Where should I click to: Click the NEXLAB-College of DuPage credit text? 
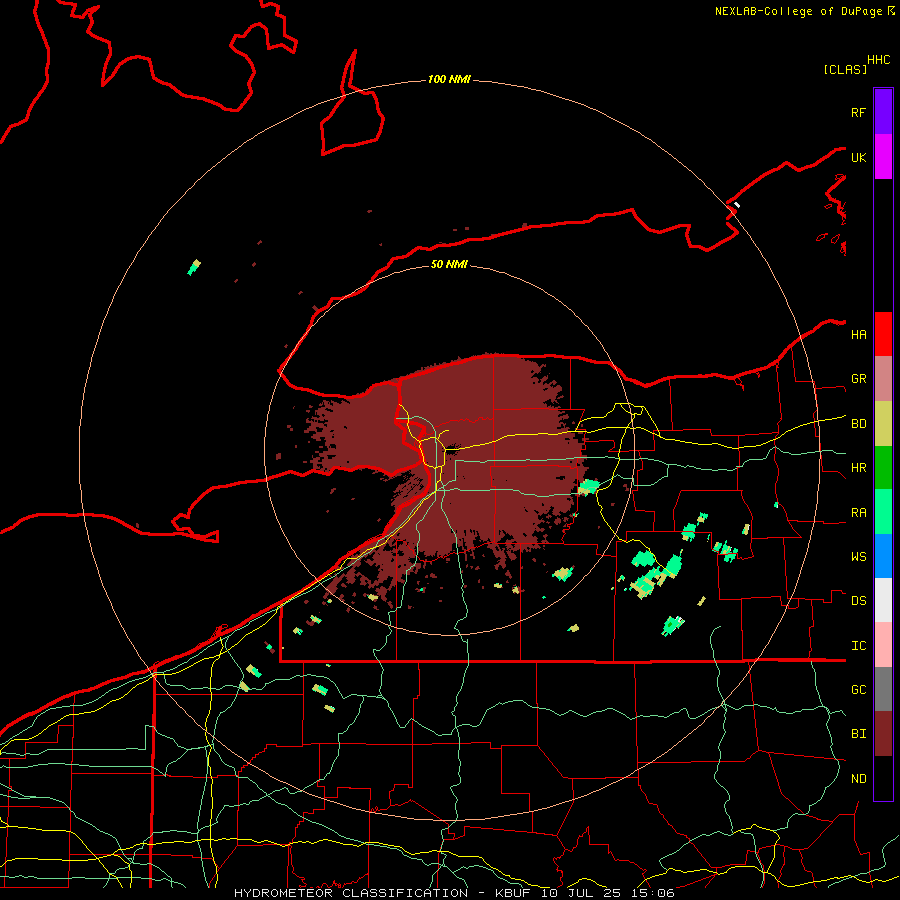[800, 11]
